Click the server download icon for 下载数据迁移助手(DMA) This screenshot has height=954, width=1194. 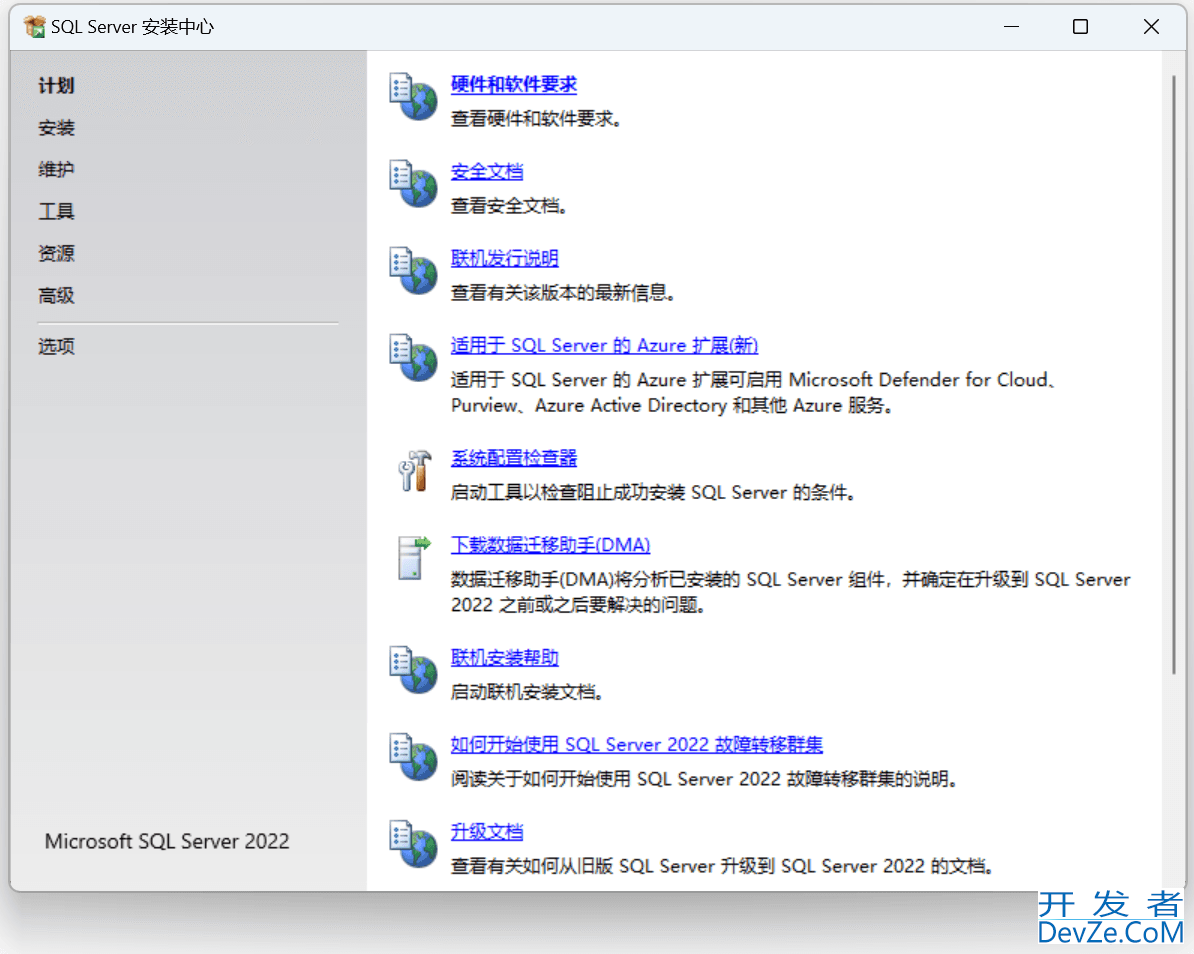413,557
